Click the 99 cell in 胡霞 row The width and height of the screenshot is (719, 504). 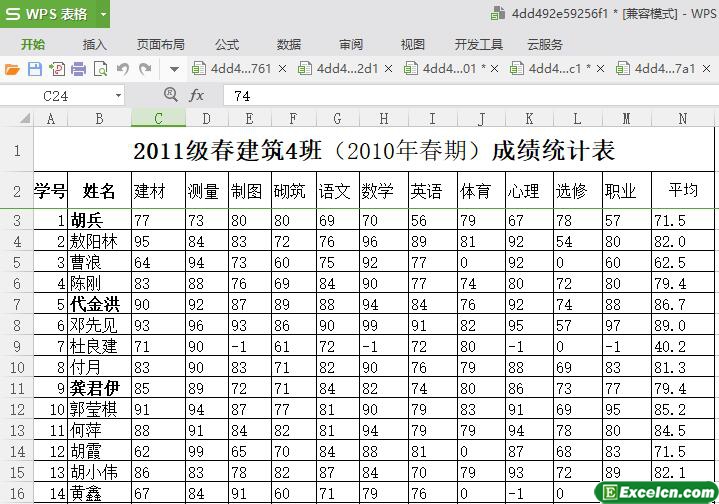pyautogui.click(x=207, y=451)
